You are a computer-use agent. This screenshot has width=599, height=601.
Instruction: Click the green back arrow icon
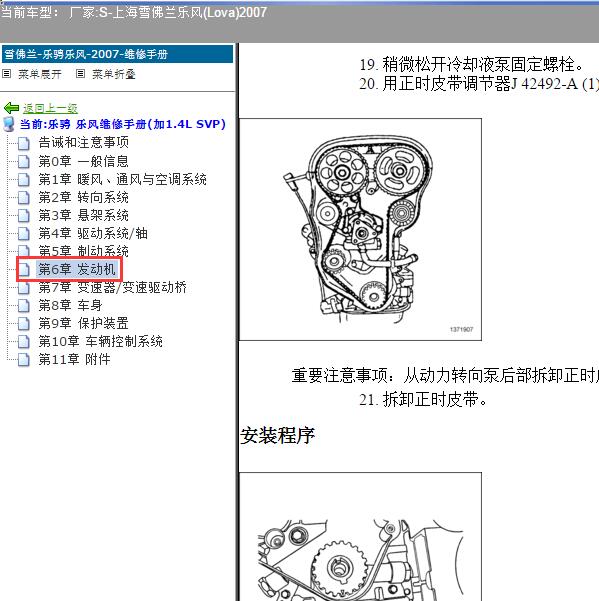click(11, 108)
